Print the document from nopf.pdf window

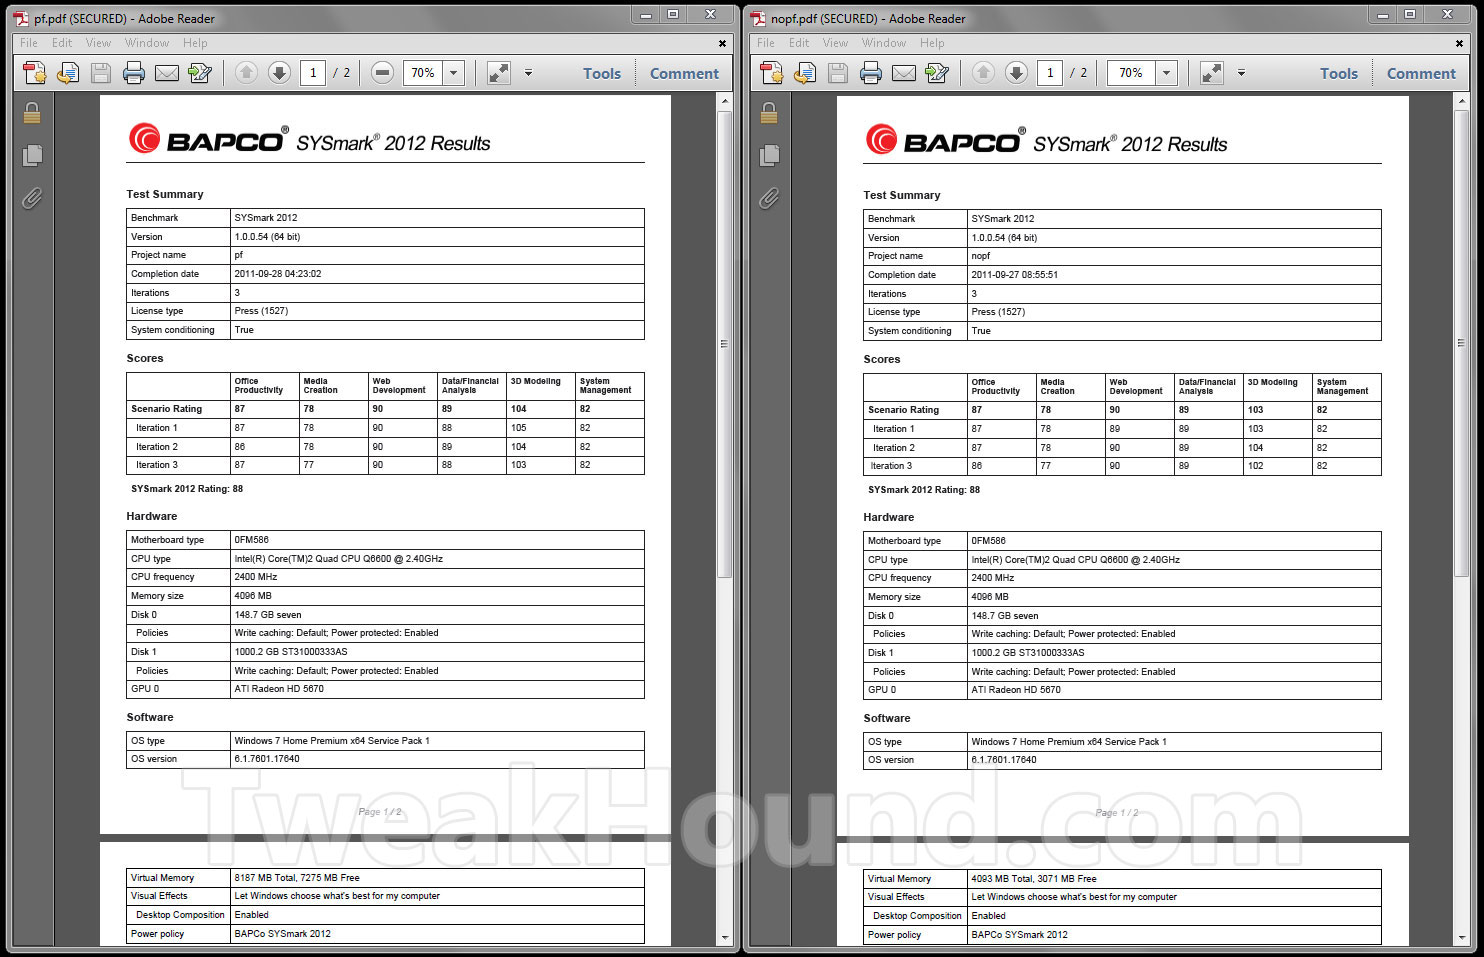pyautogui.click(x=871, y=73)
